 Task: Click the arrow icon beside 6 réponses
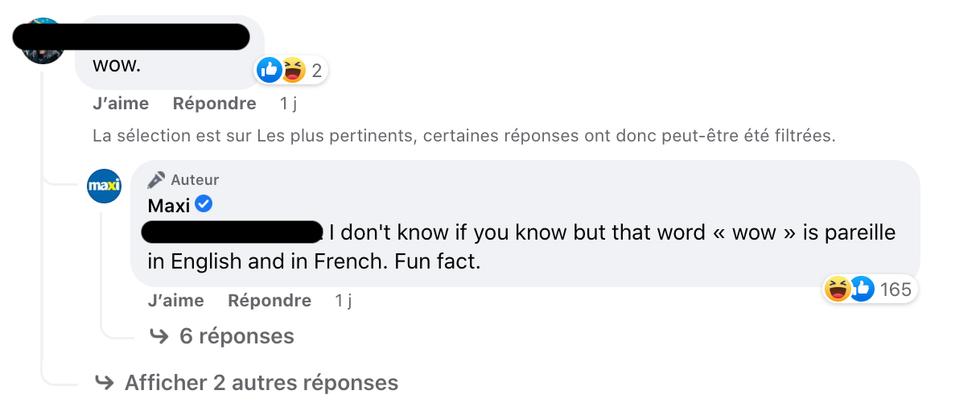click(158, 336)
